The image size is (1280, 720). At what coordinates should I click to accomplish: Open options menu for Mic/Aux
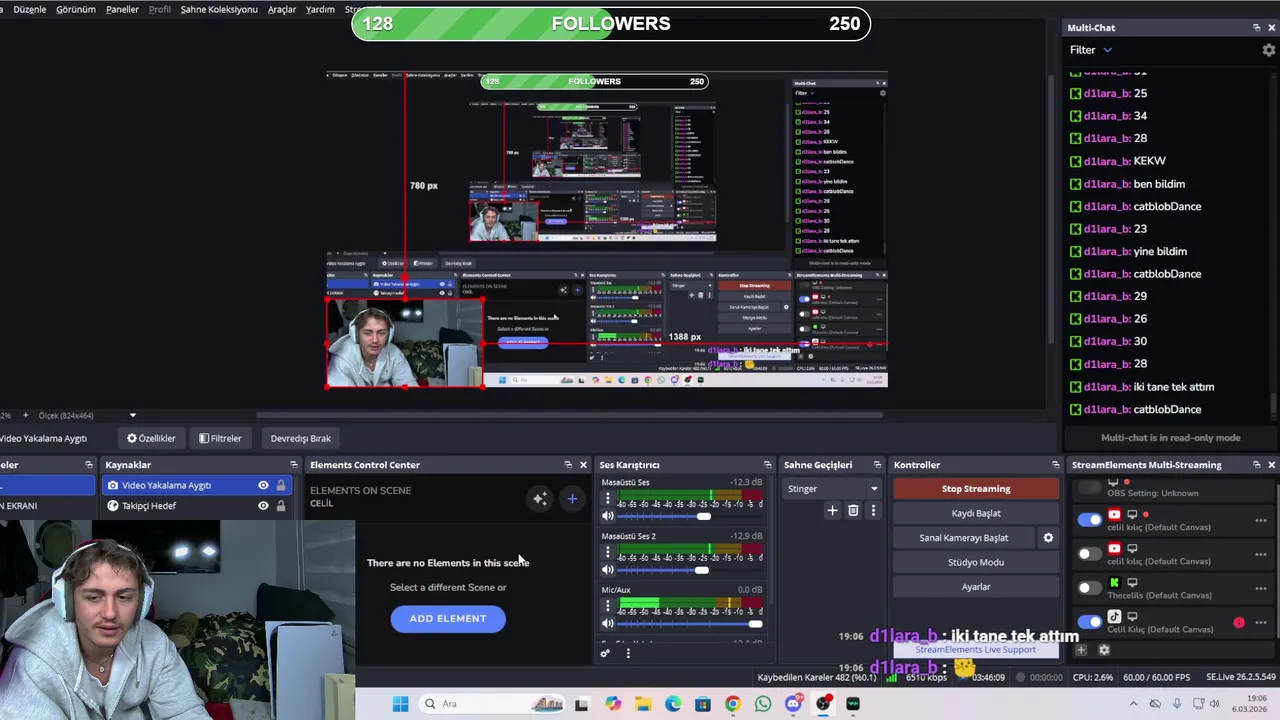(607, 606)
